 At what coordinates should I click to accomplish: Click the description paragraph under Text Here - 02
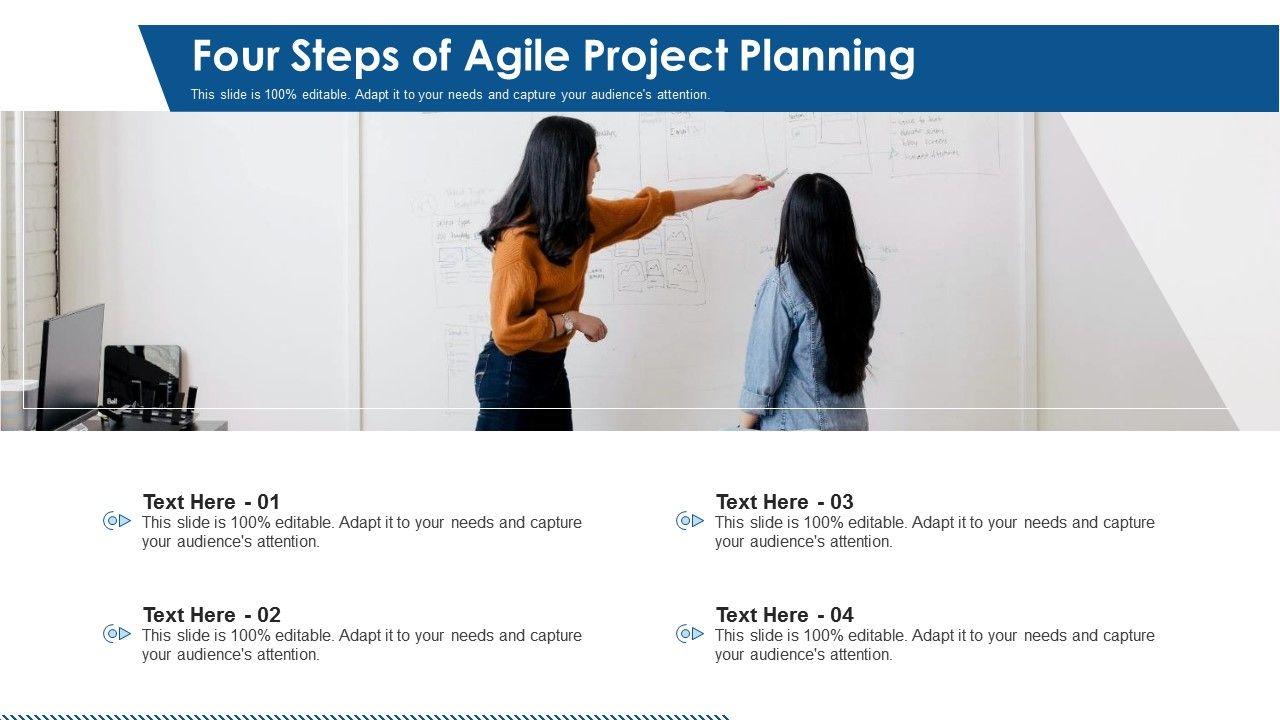[361, 645]
